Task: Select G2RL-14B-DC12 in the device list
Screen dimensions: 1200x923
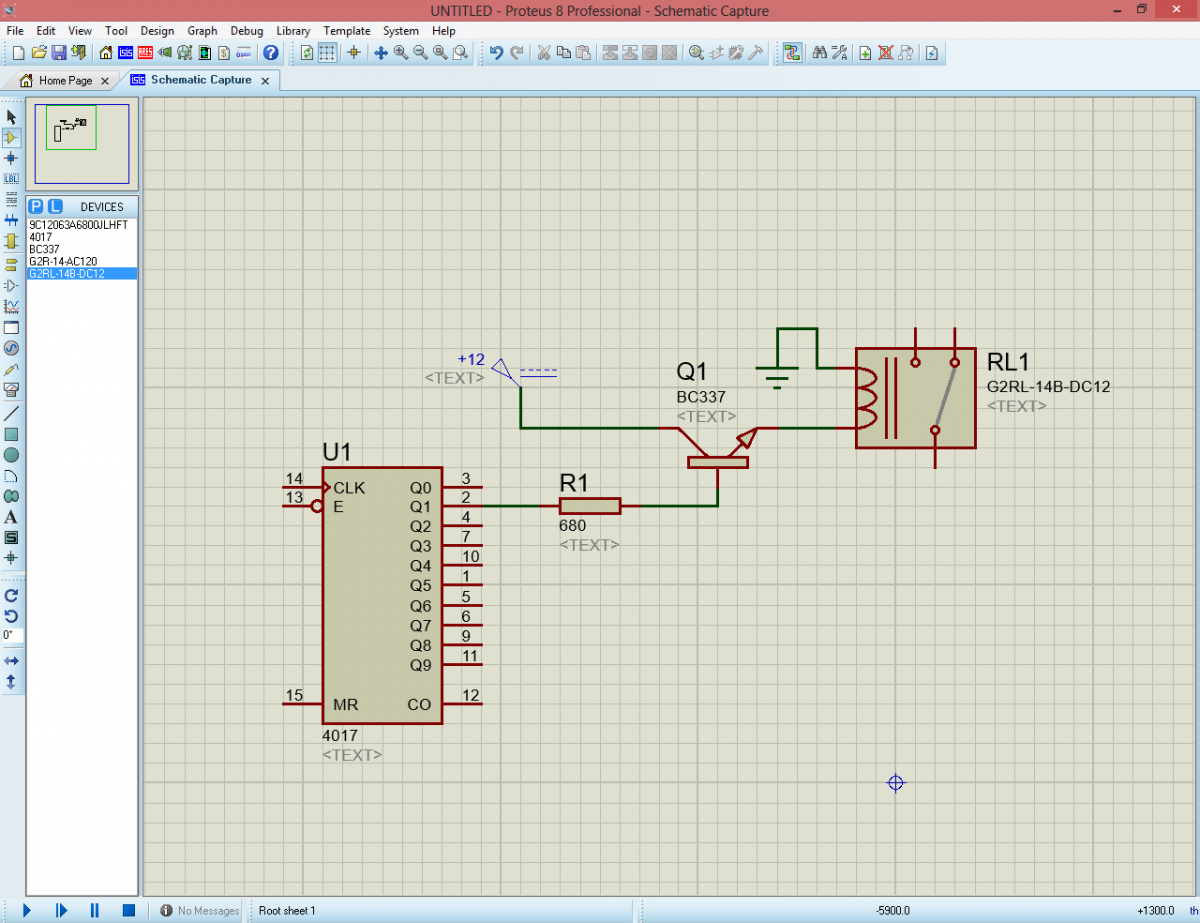Action: (82, 273)
